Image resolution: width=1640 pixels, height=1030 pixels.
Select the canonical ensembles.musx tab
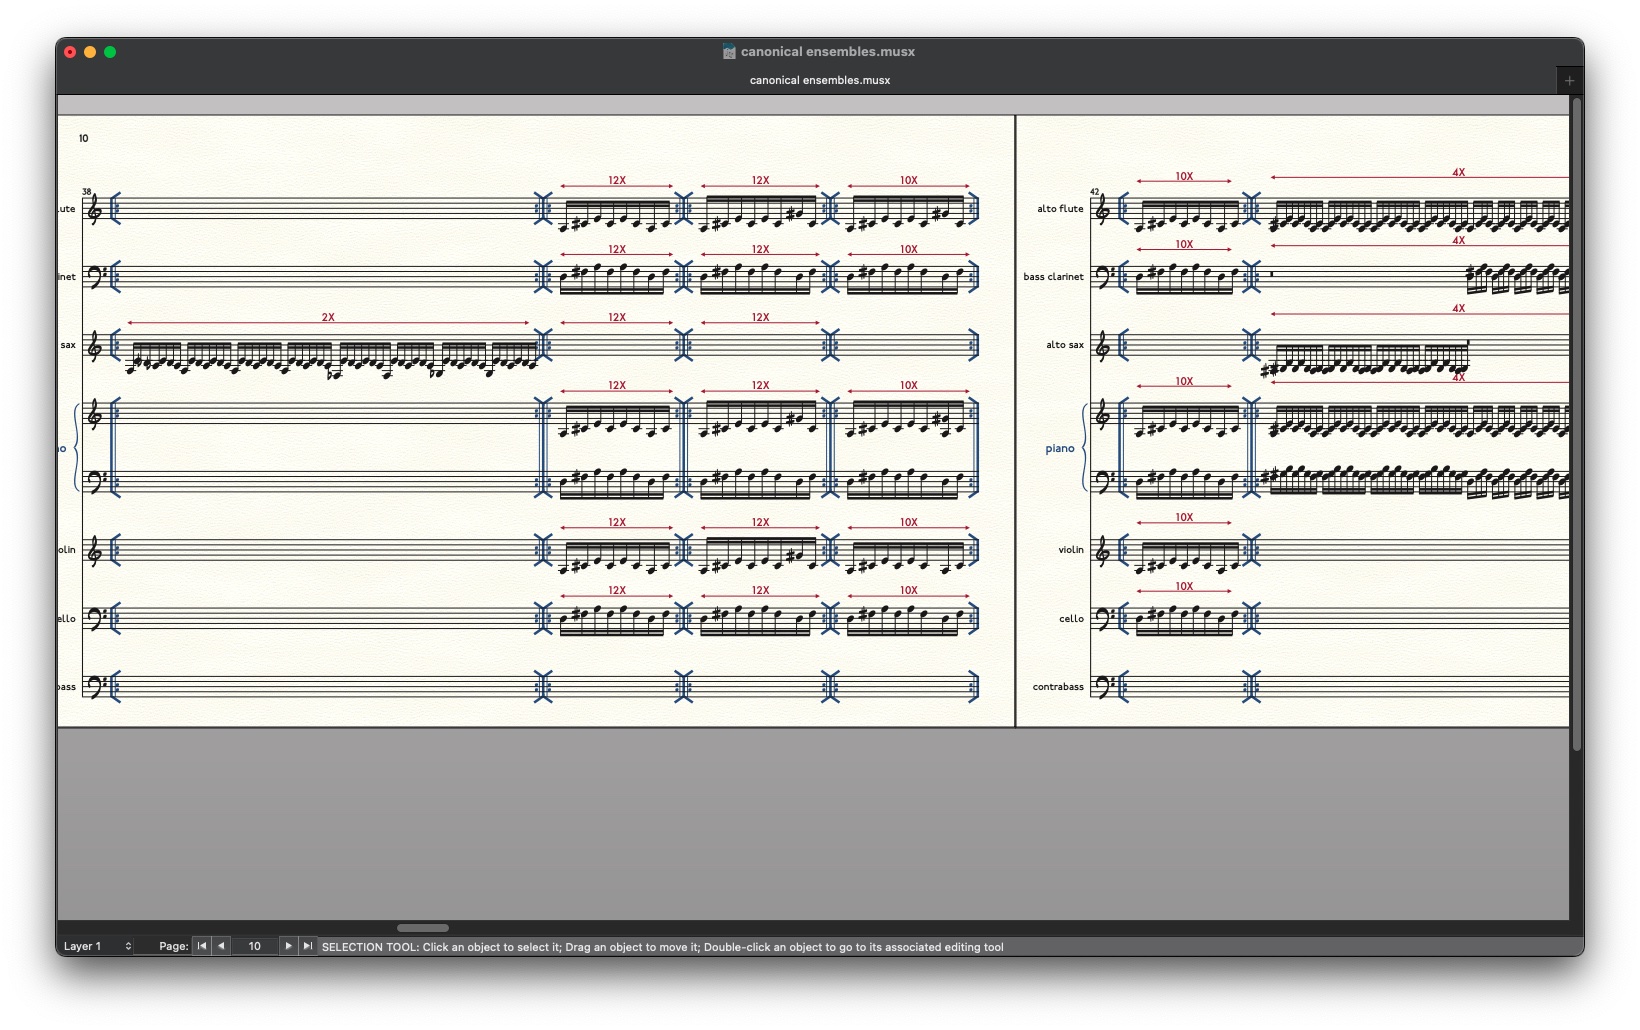819,80
